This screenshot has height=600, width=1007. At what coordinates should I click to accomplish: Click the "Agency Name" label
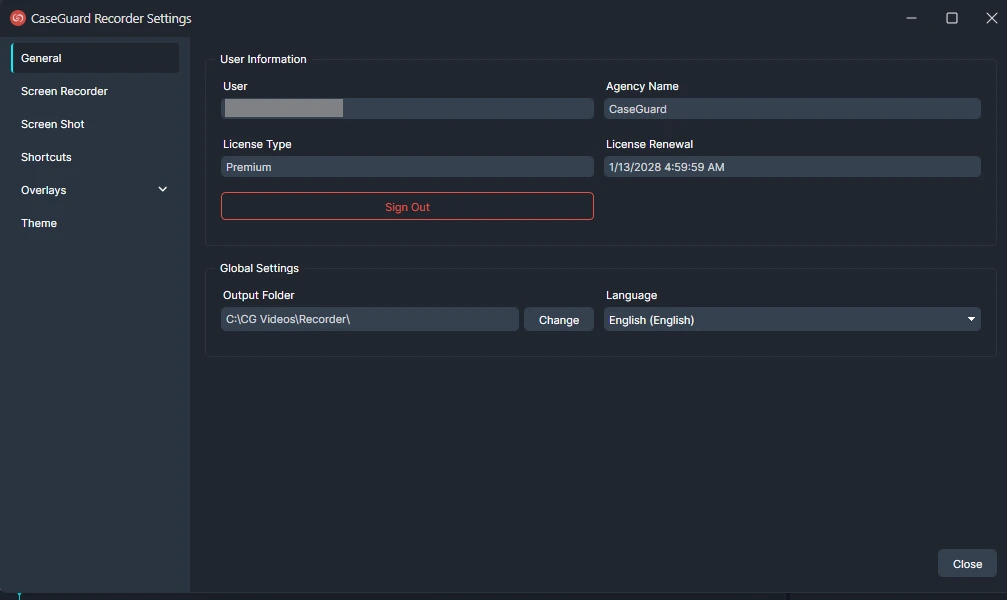642,86
